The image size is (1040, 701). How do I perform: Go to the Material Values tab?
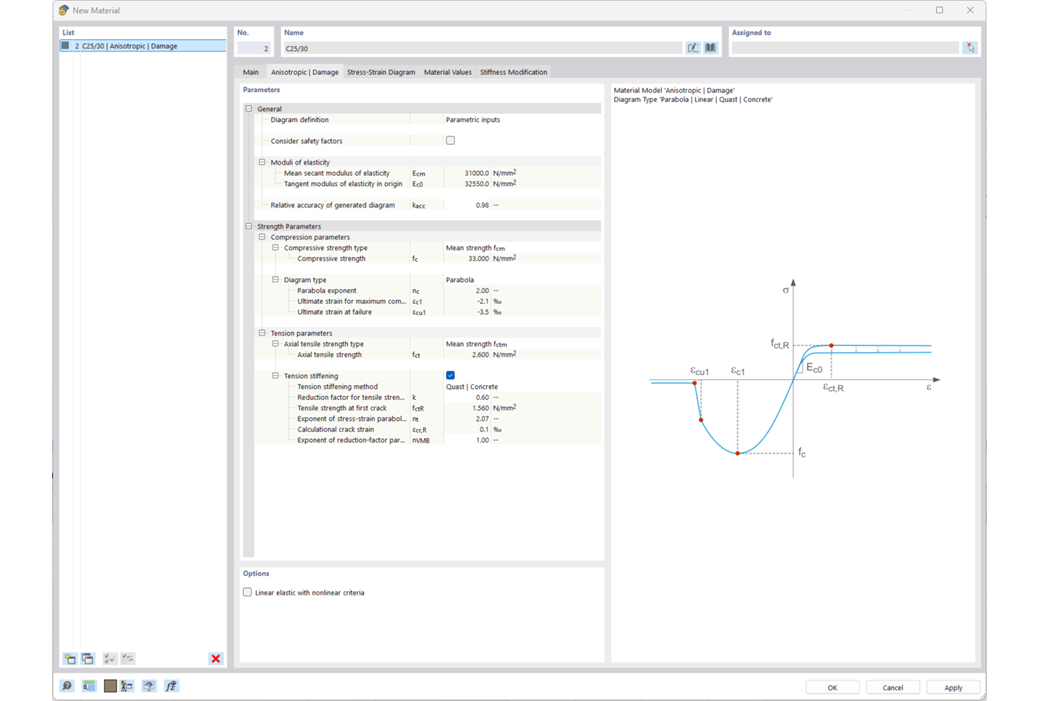click(448, 72)
